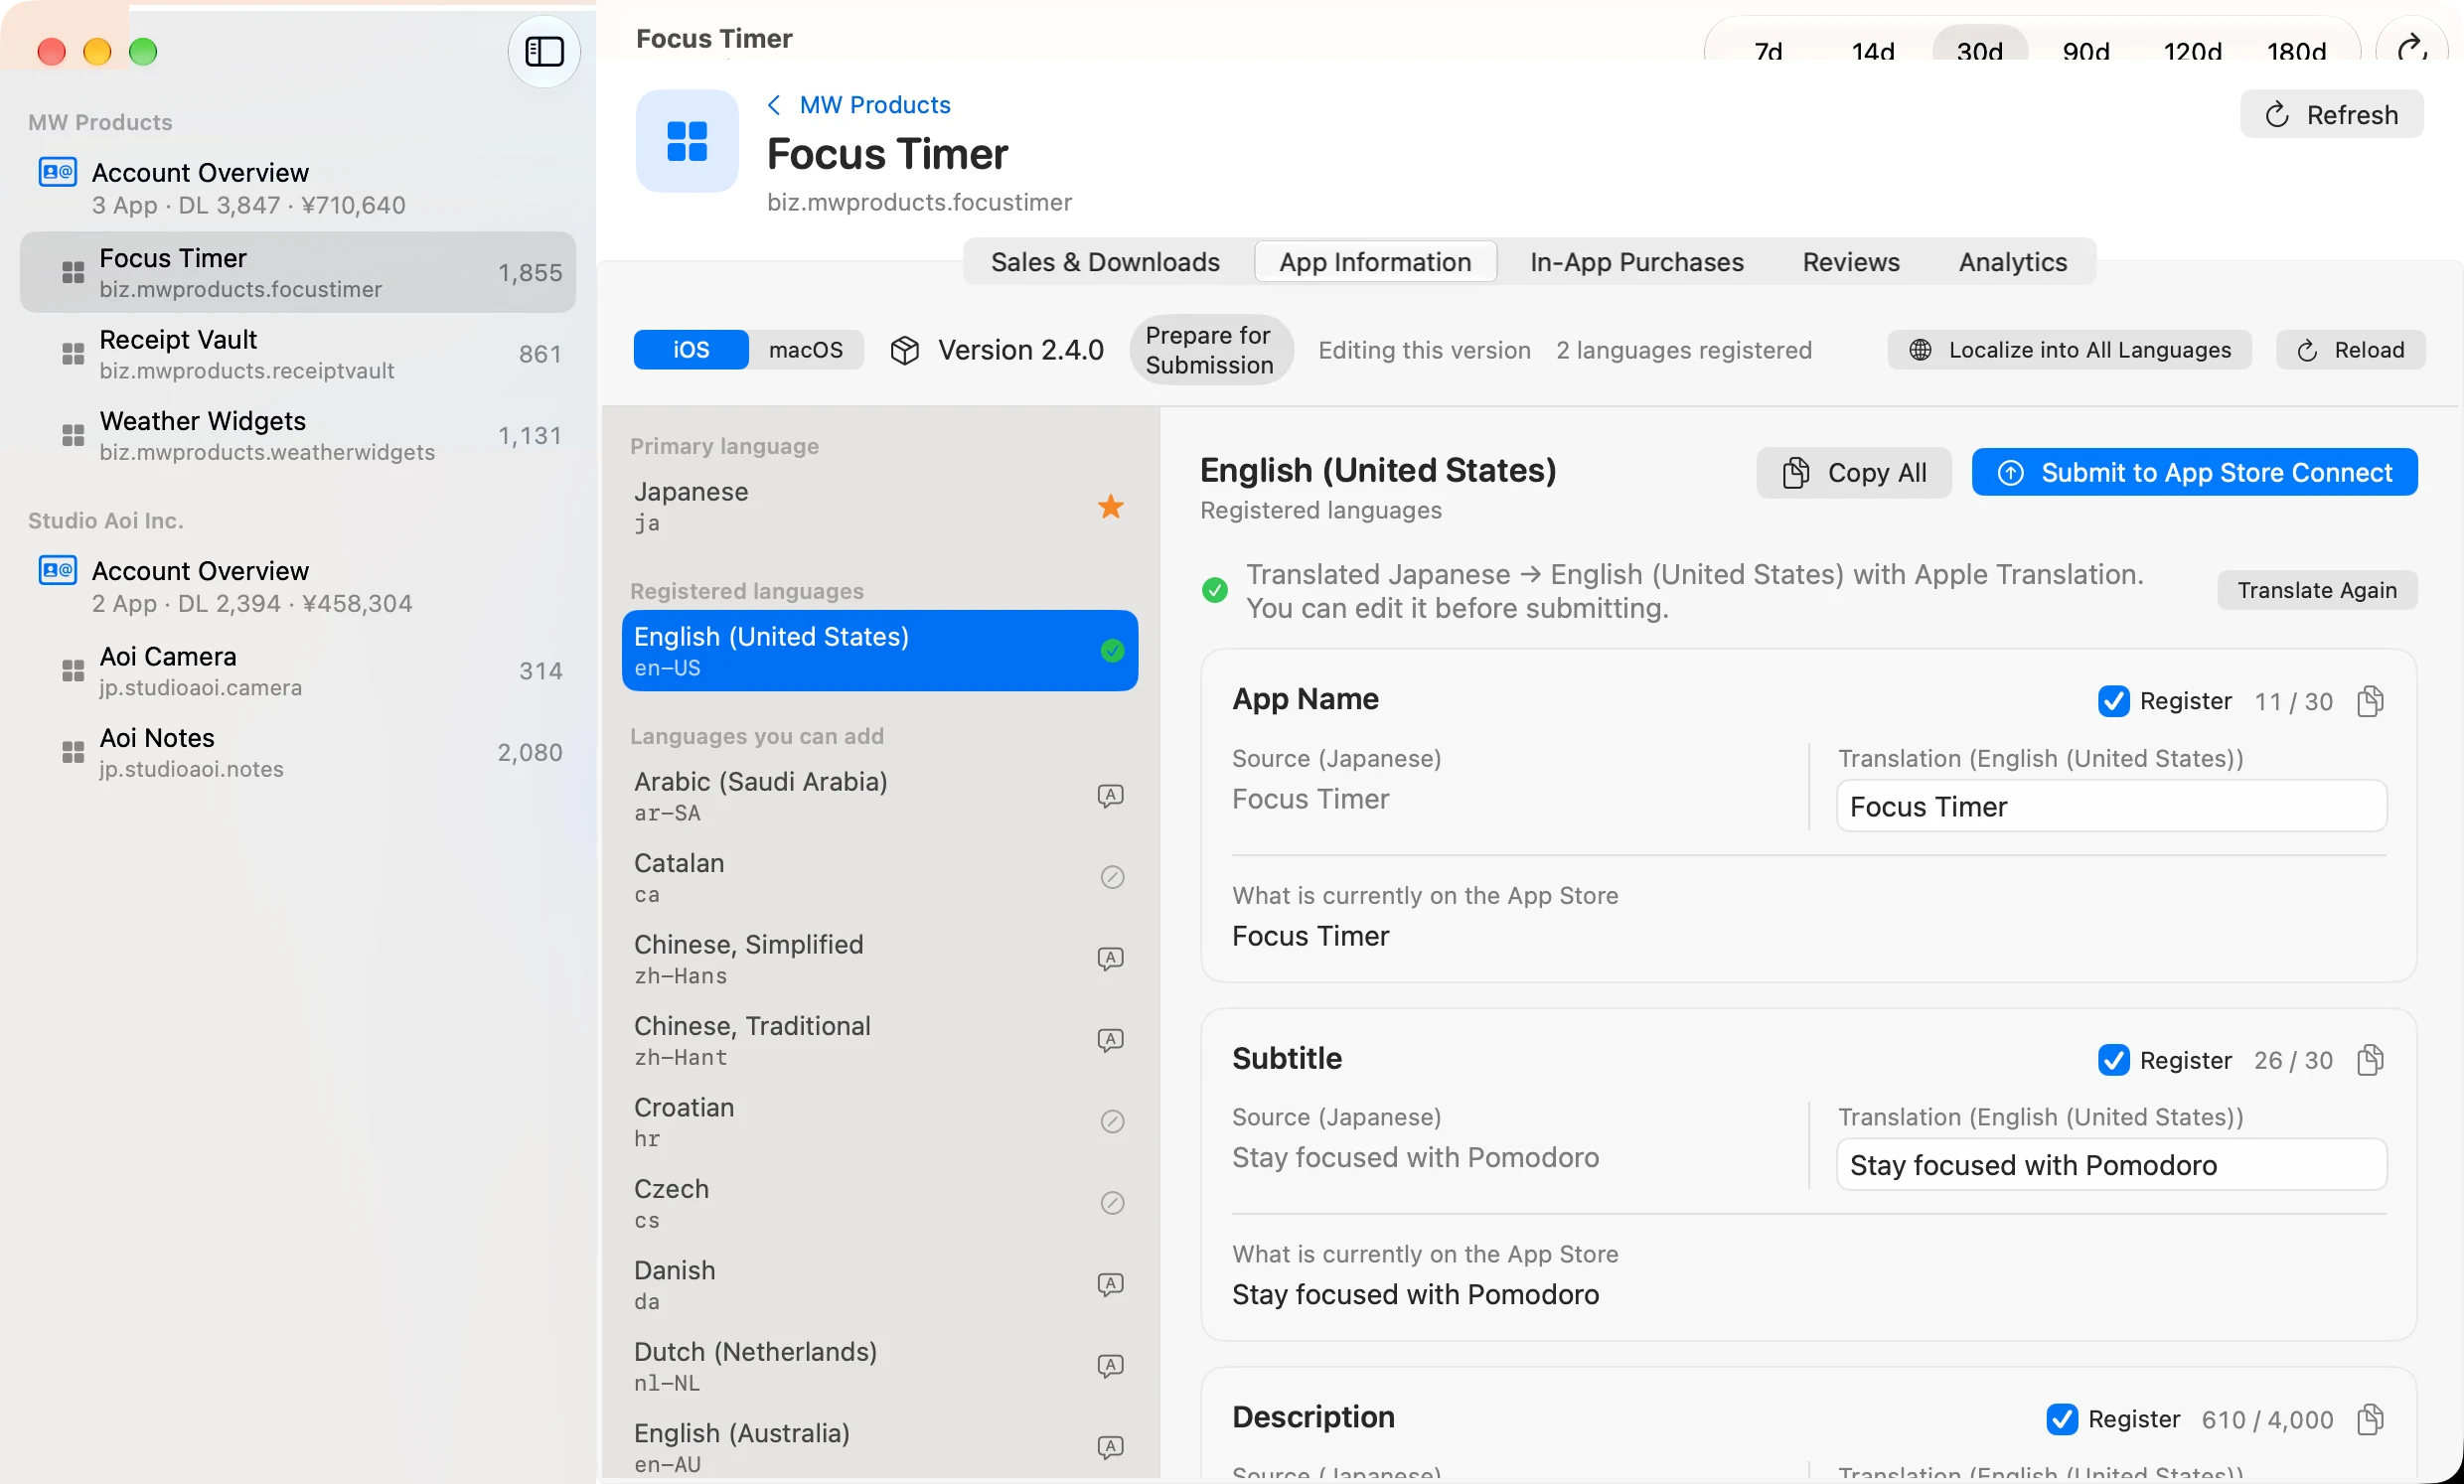
Task: Click the unavailable icon for Catalan
Action: (x=1112, y=877)
